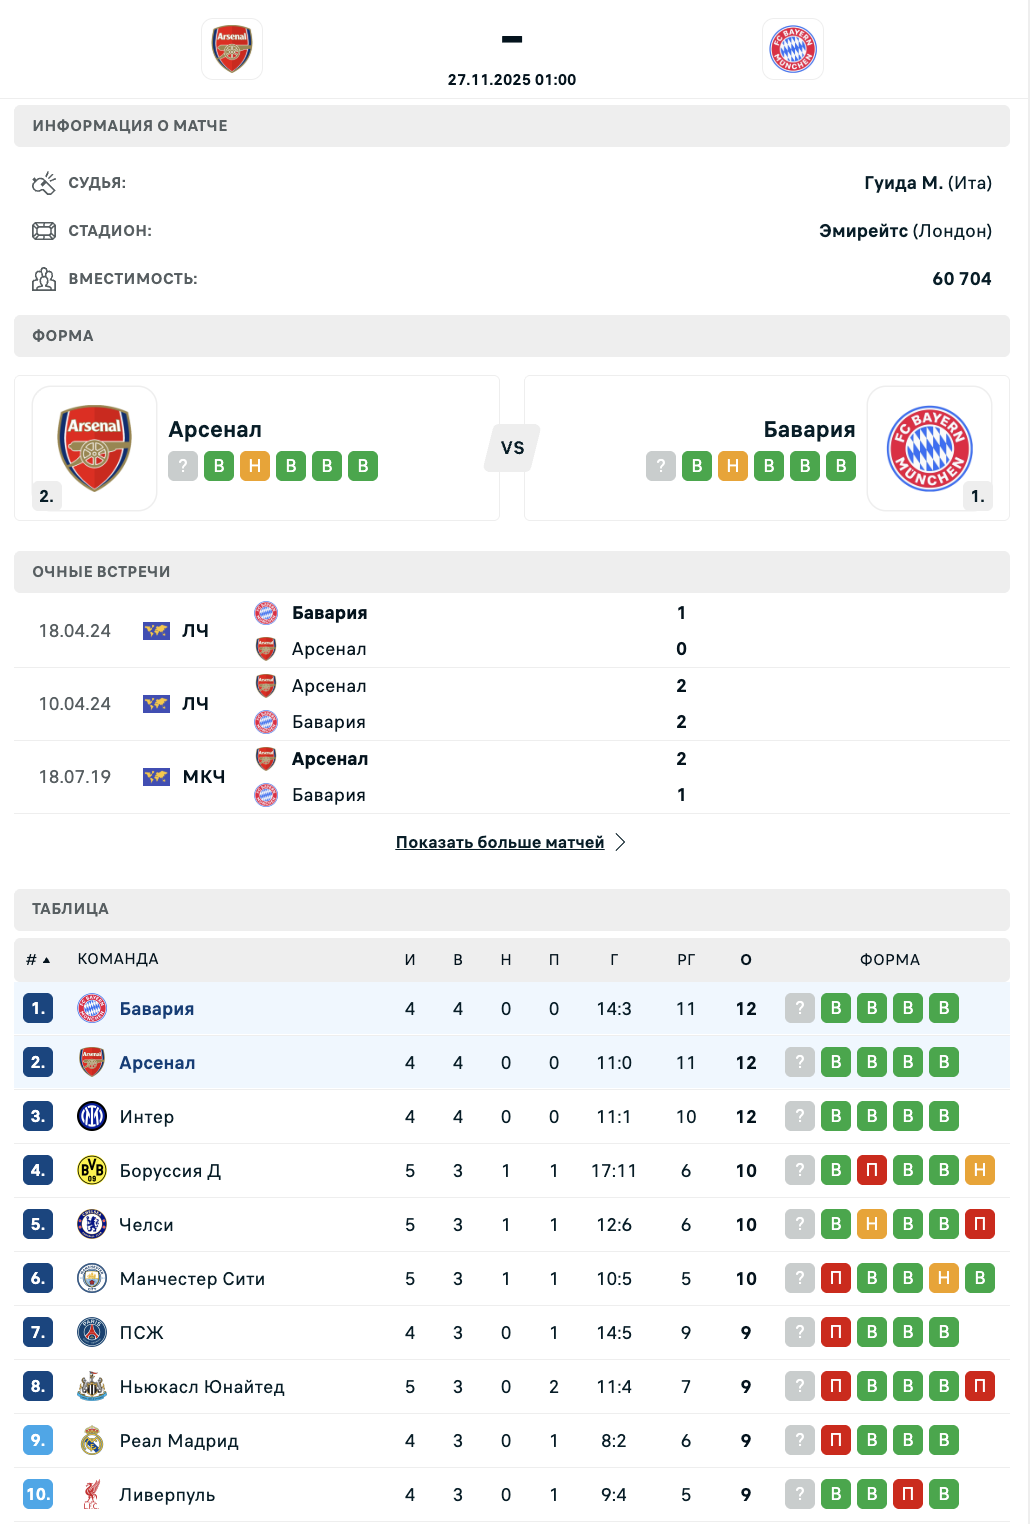The height and width of the screenshot is (1524, 1030).
Task: Expand more head-to-head matches via chevron arrow
Action: (x=621, y=842)
